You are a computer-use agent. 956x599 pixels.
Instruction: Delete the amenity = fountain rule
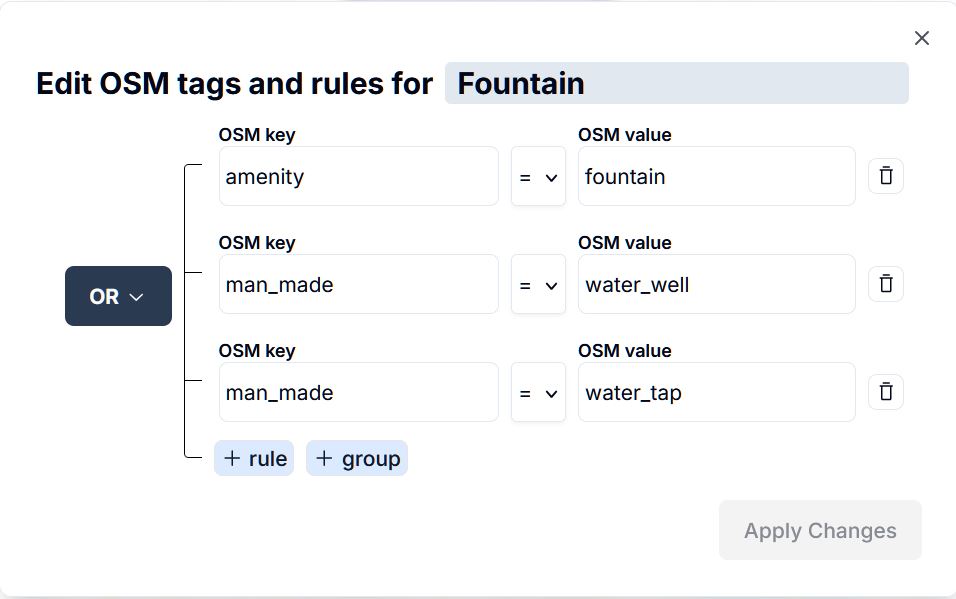(885, 176)
